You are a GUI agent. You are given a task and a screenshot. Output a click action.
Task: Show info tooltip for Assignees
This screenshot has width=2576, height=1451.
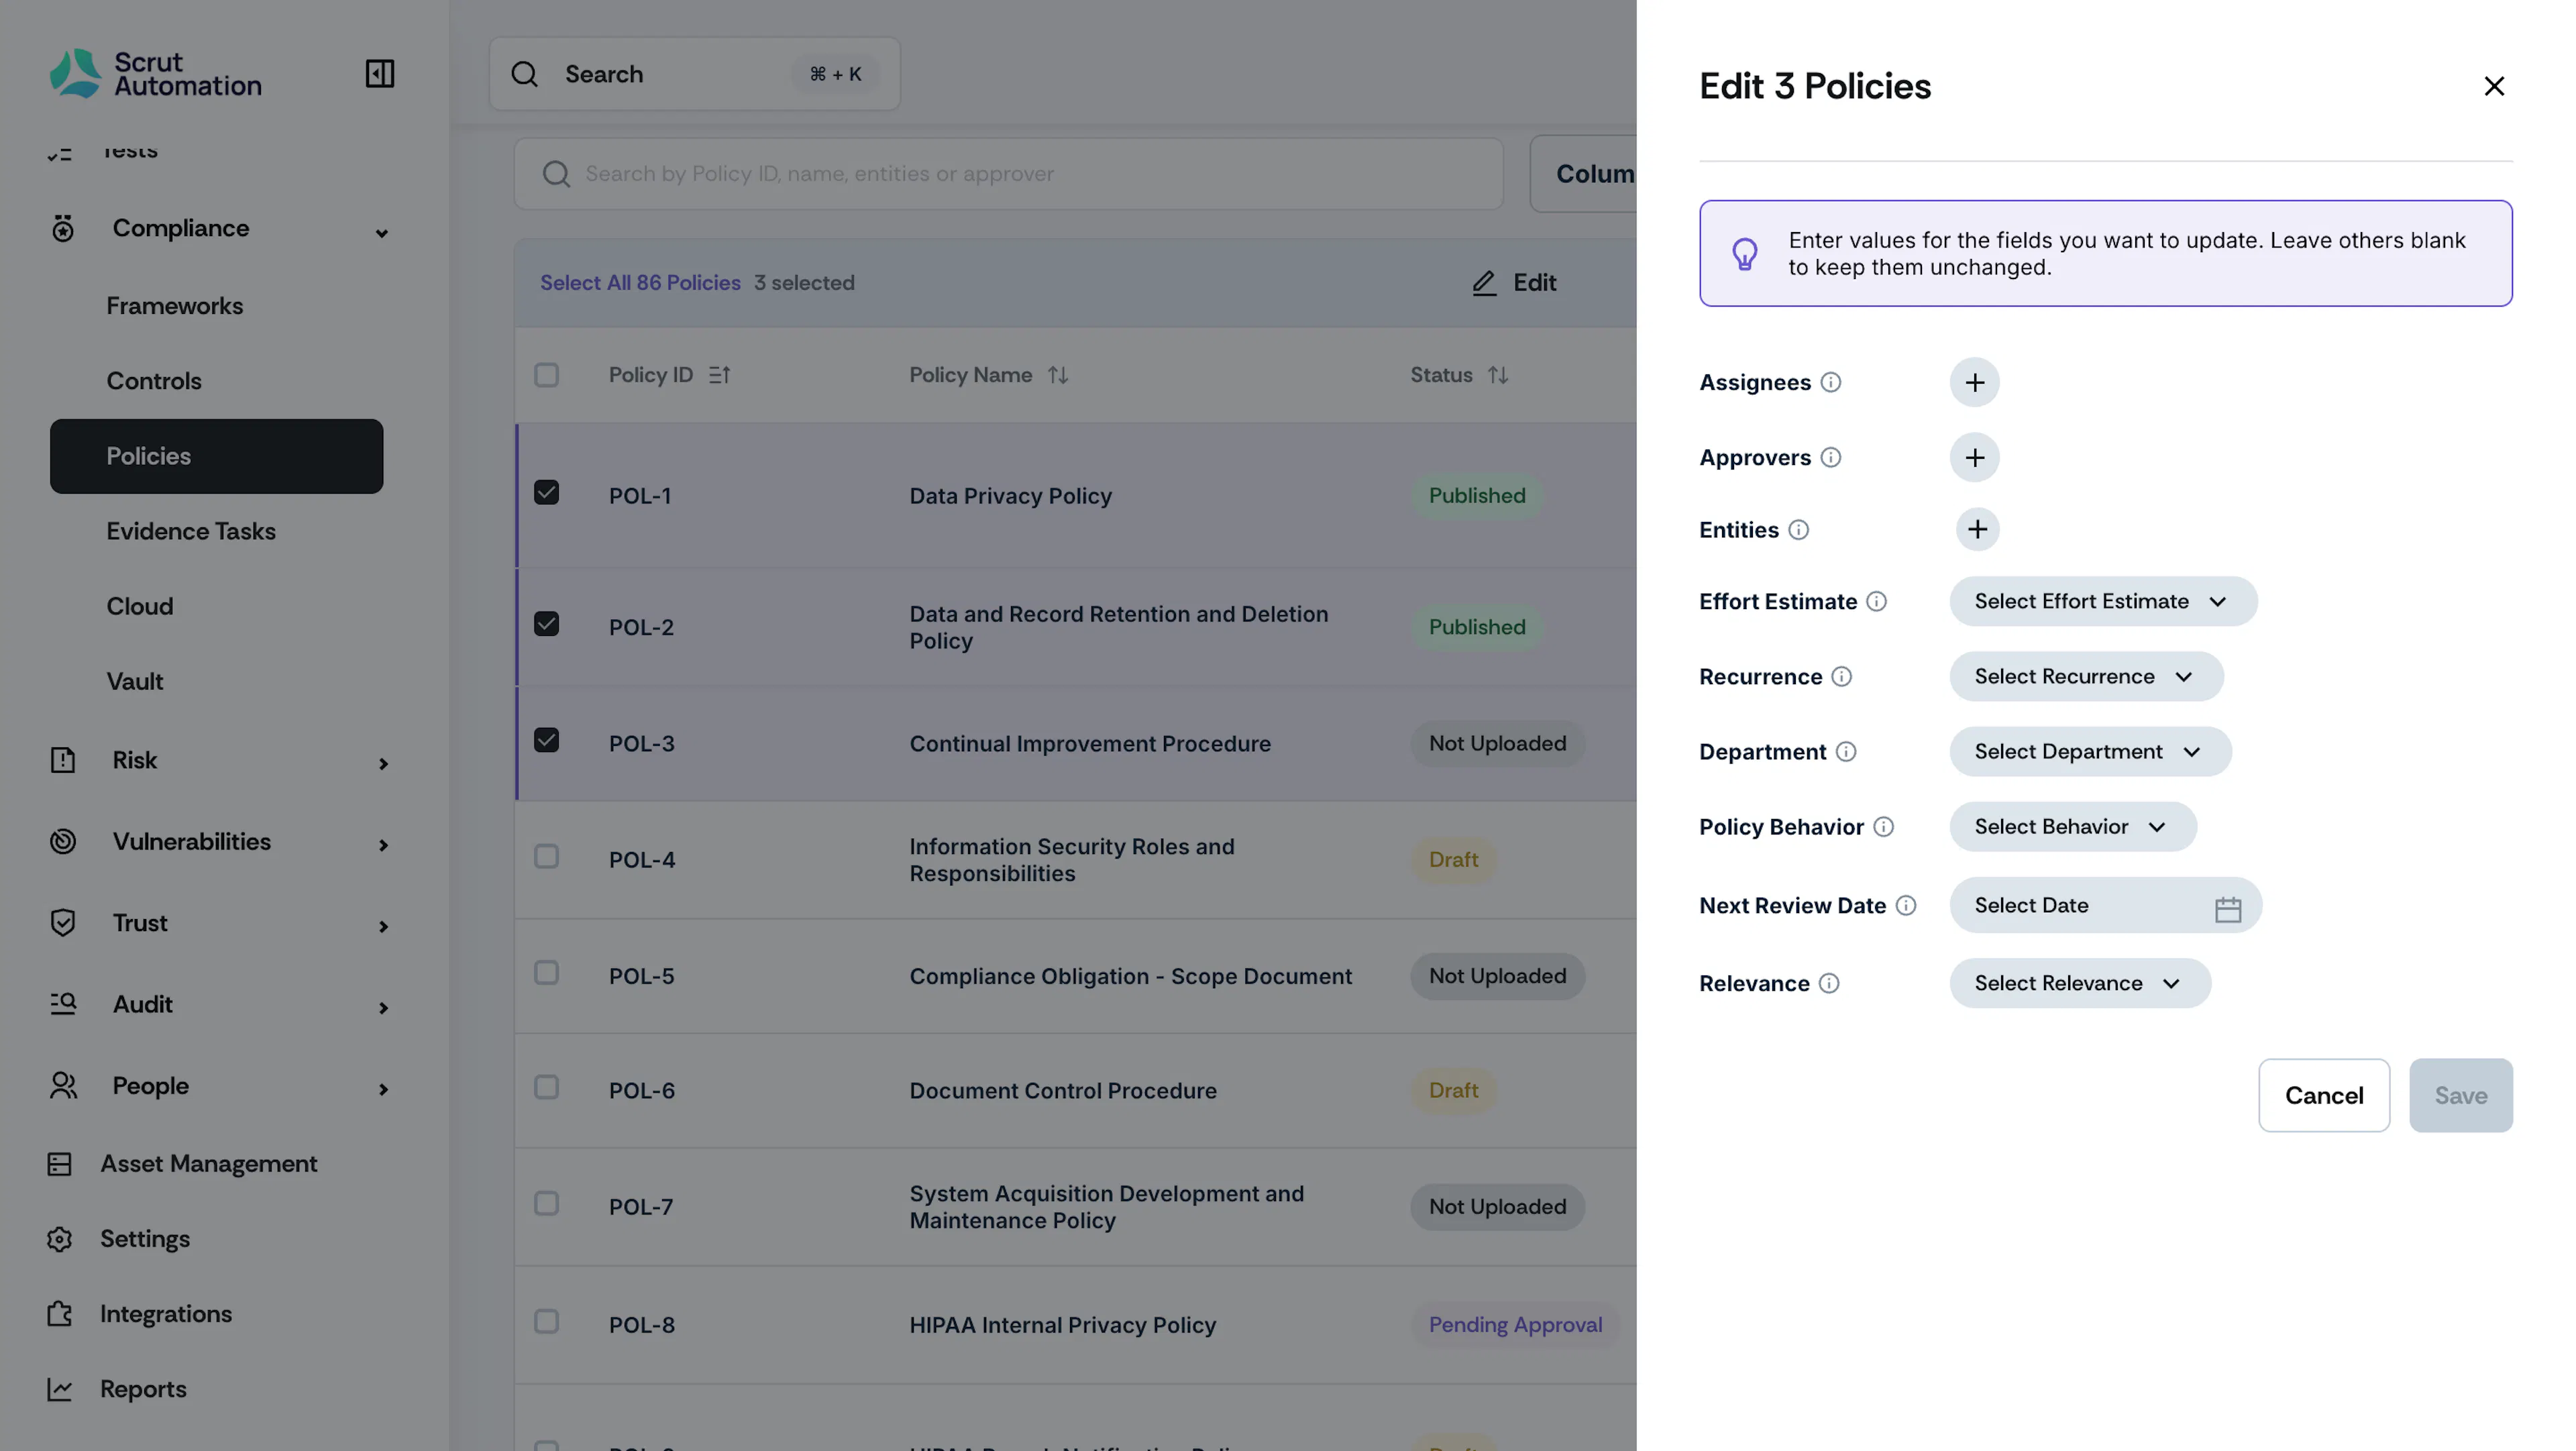click(x=1830, y=382)
